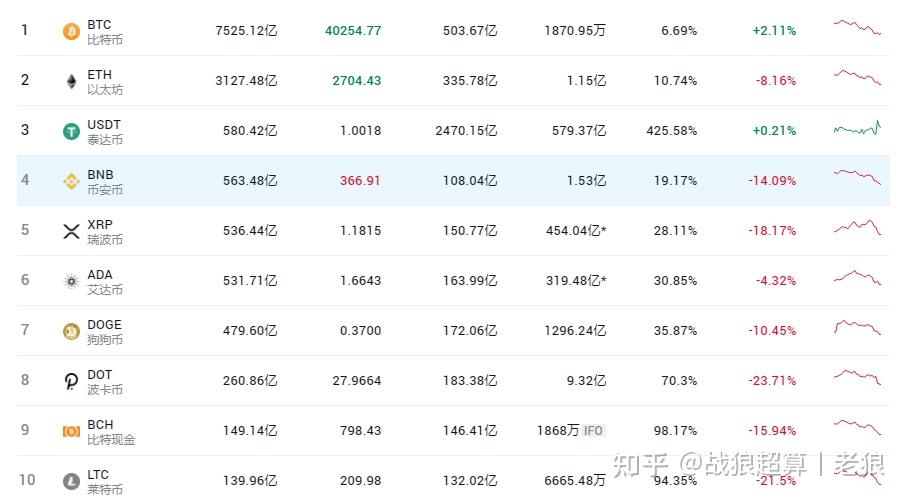
Task: Click the BTC price 40254.77
Action: (x=353, y=31)
